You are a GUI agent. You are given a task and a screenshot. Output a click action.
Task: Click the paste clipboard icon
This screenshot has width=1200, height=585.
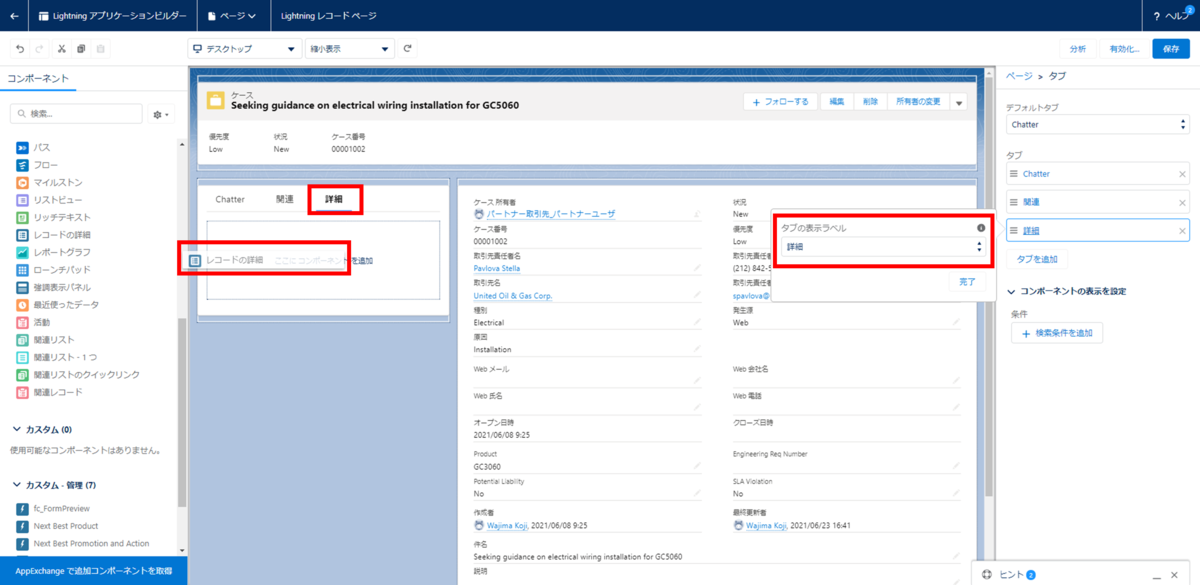click(x=101, y=49)
